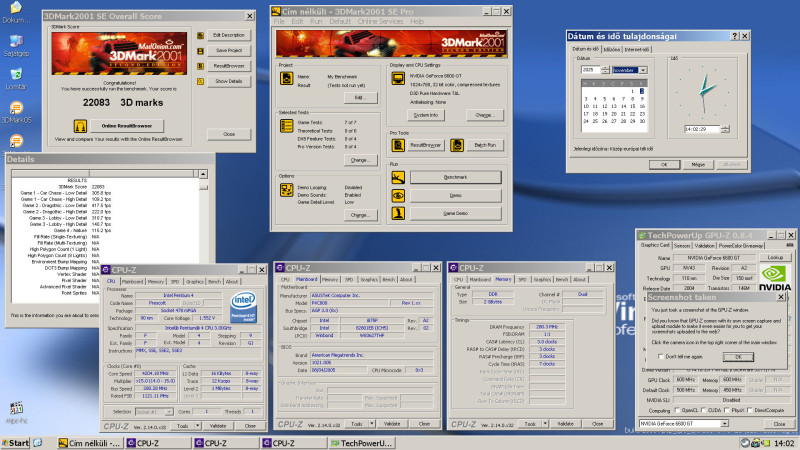
Task: Click the ResultBrowser icon under Pro Tools
Action: [399, 145]
